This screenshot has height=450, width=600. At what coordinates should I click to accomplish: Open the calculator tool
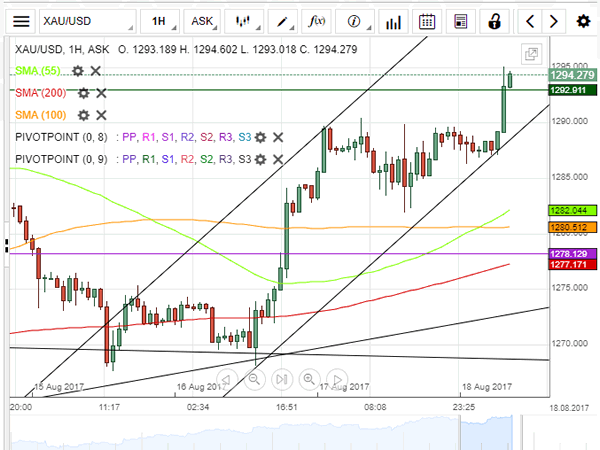click(x=460, y=20)
